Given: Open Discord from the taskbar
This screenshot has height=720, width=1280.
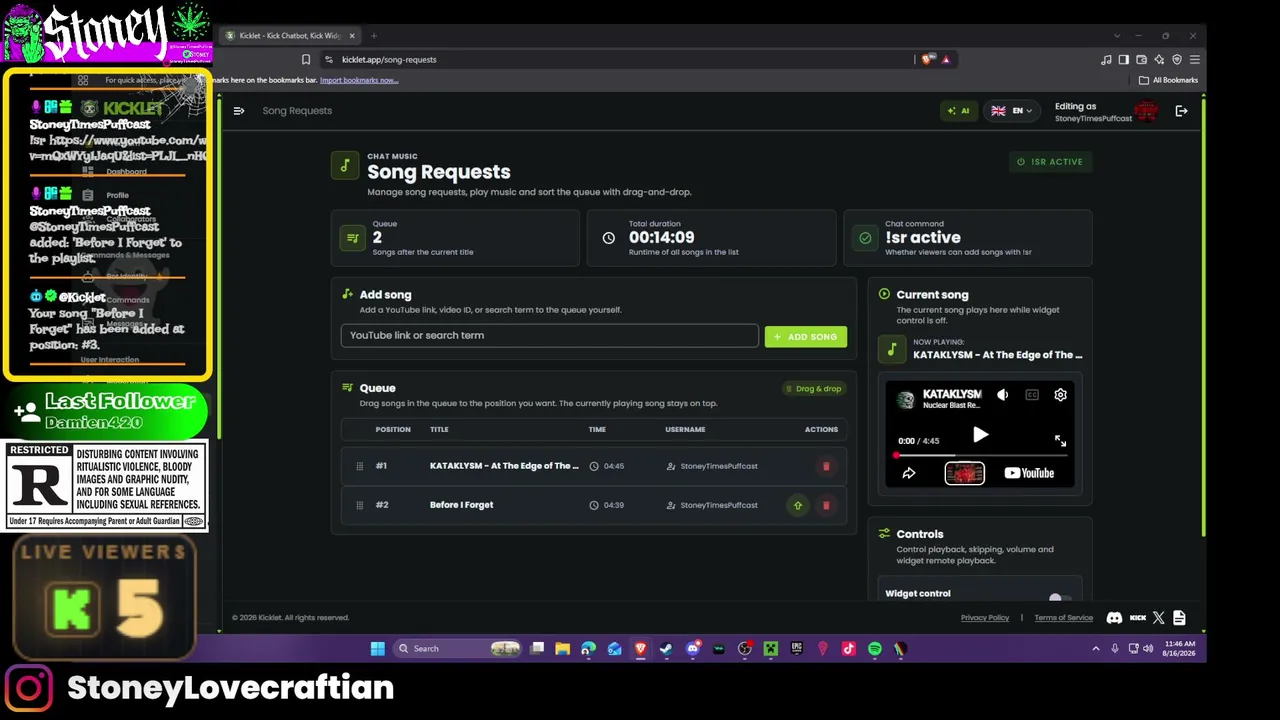Looking at the screenshot, I should coord(692,649).
